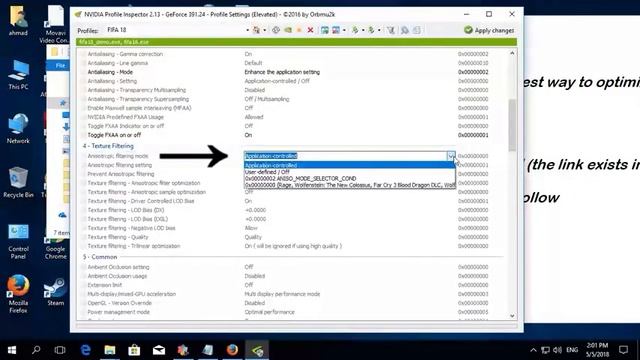Open the ahmad user folder icon
The height and width of the screenshot is (360, 640).
[x=18, y=21]
